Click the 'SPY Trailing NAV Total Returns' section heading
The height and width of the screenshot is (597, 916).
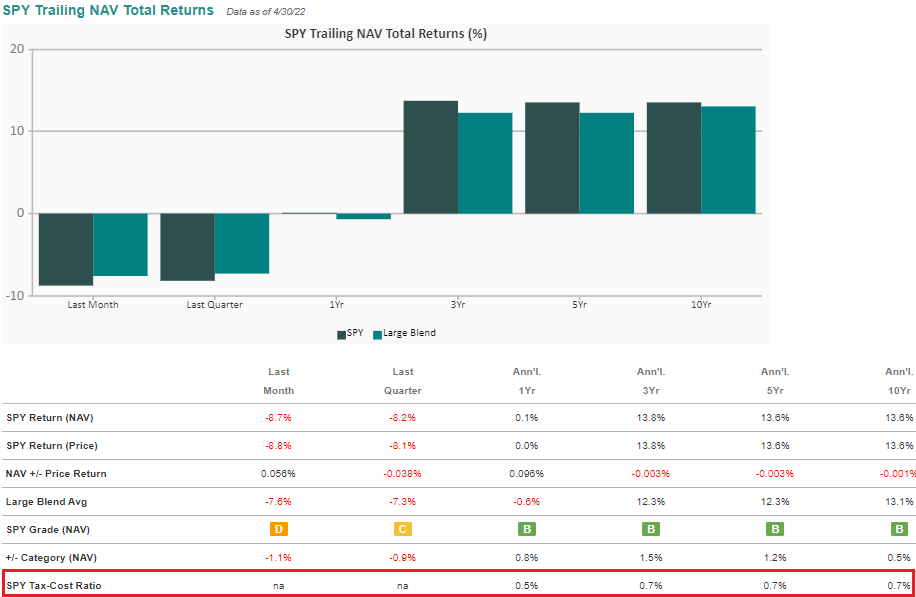[108, 11]
